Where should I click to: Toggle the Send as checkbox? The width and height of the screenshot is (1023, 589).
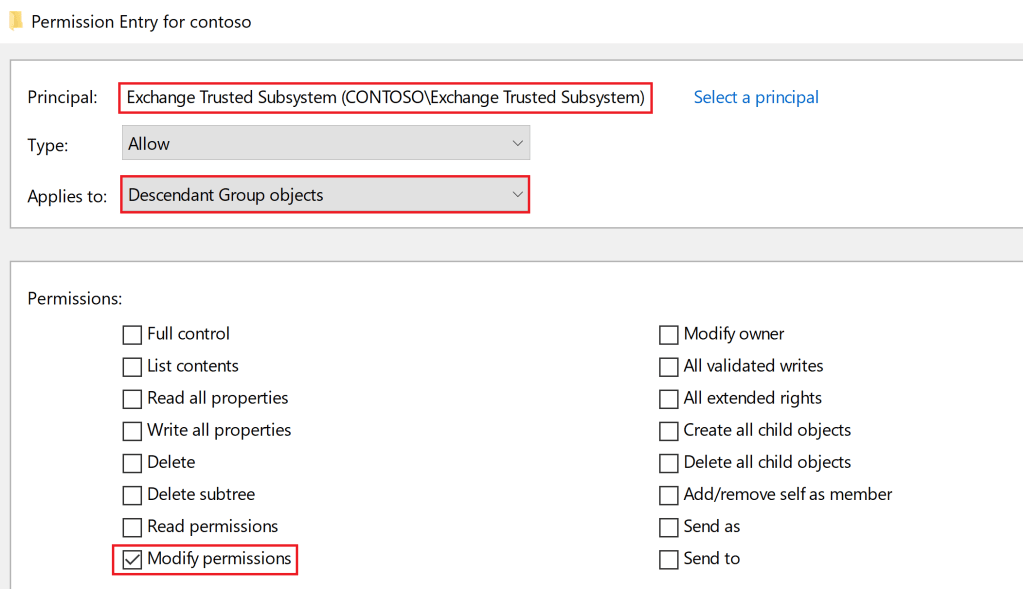pyautogui.click(x=669, y=527)
